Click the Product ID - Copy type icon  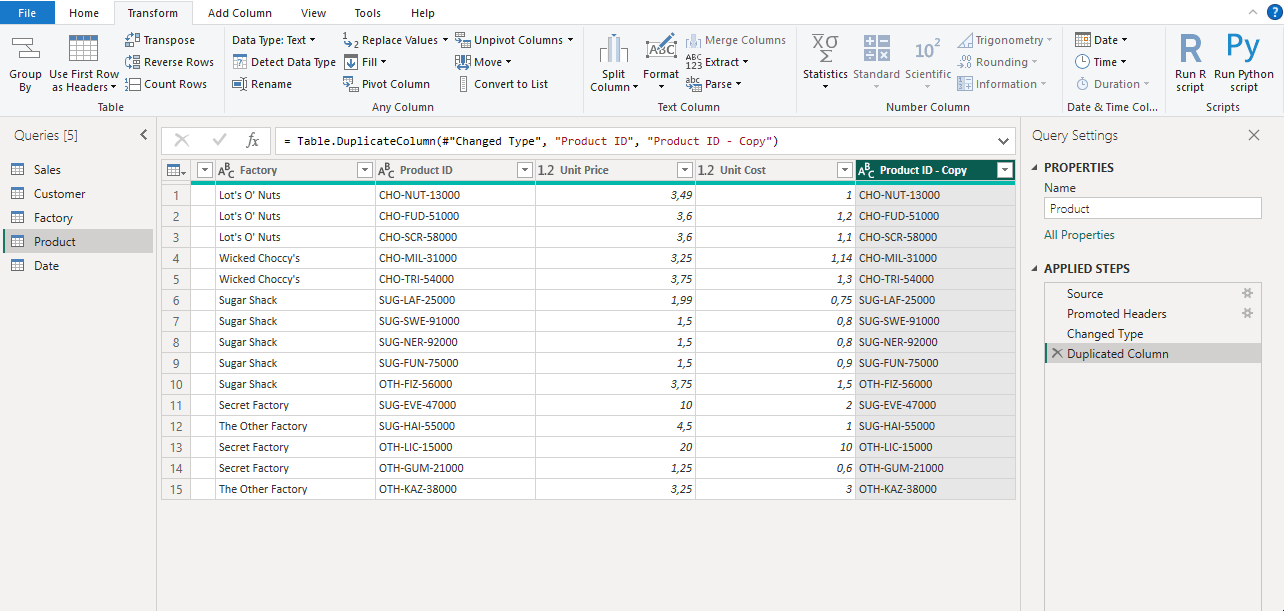[866, 170]
